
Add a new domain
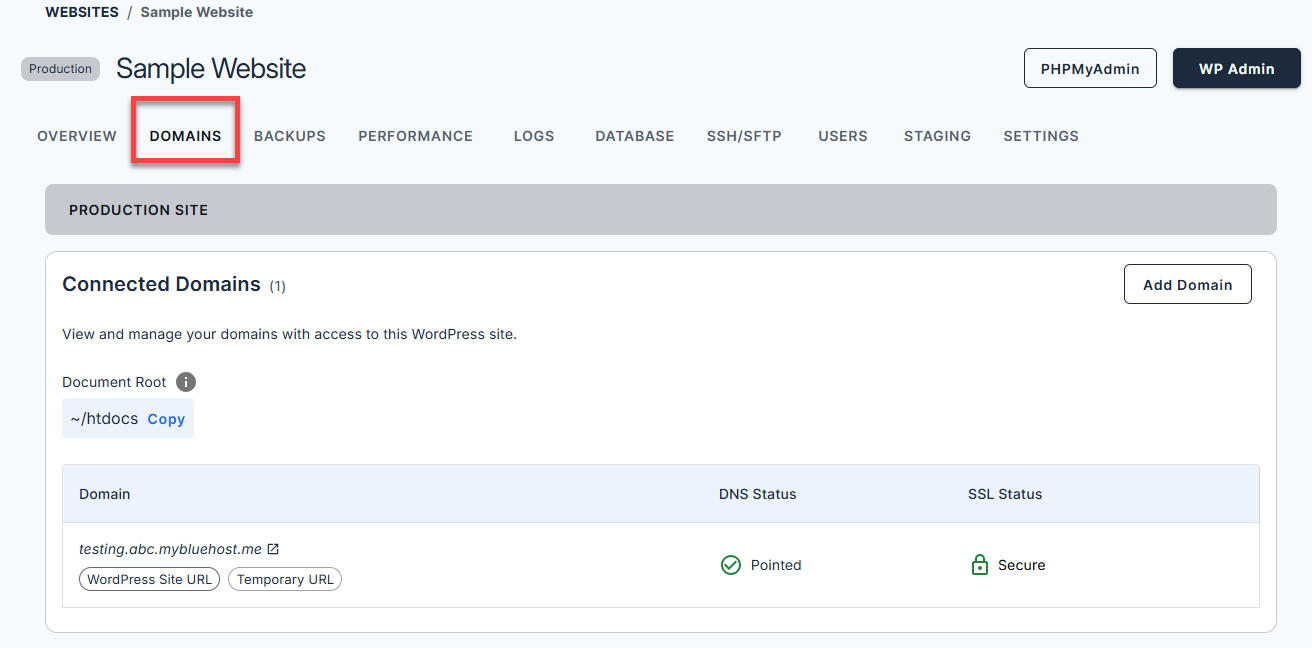click(x=1187, y=283)
